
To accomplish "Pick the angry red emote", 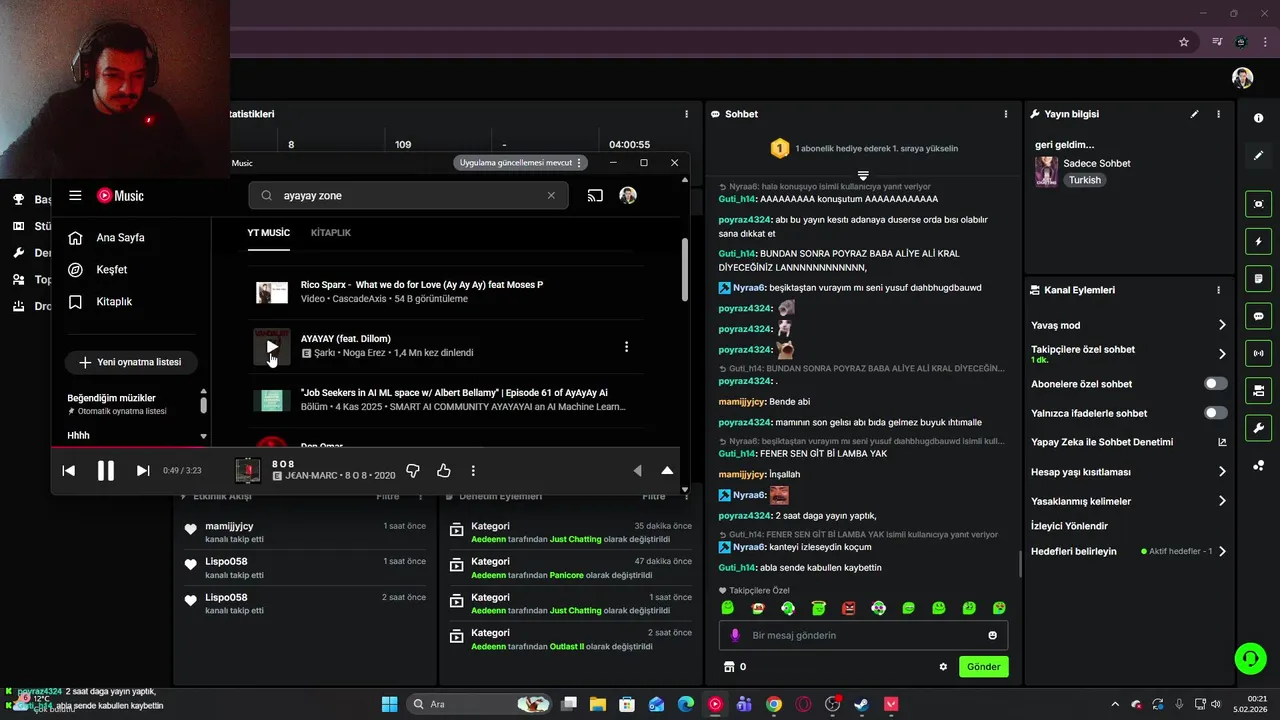I will [x=849, y=608].
